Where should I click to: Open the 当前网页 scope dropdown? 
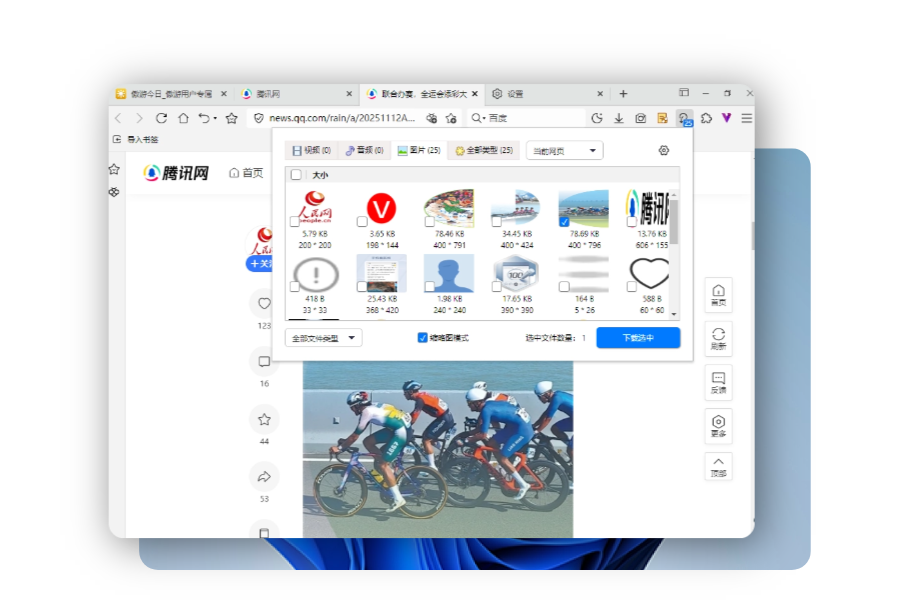click(564, 150)
